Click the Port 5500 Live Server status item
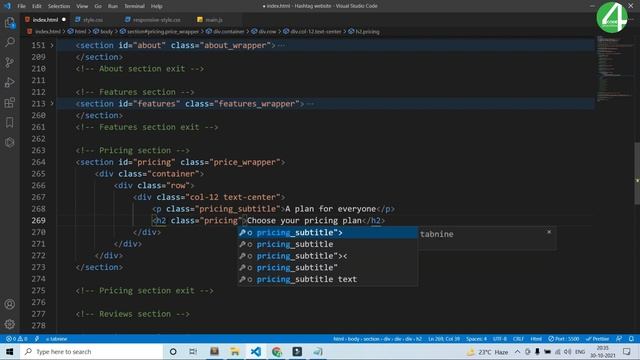This screenshot has height=360, width=640. point(564,339)
